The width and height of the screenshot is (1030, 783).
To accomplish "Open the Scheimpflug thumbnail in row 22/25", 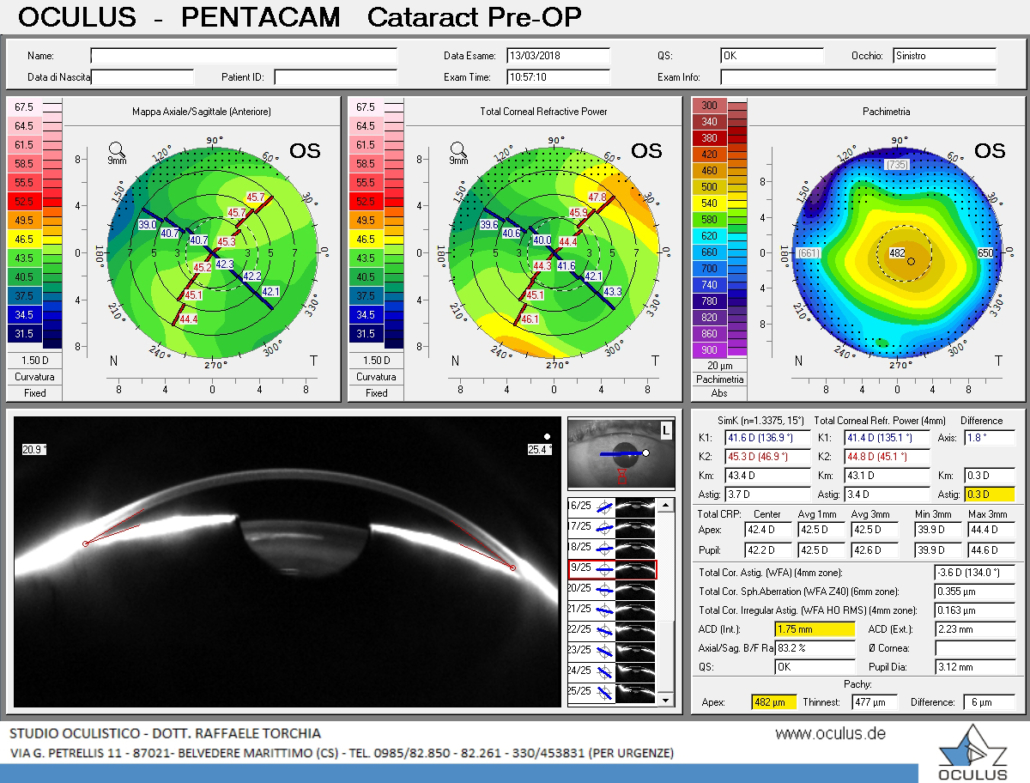I will click(x=635, y=630).
